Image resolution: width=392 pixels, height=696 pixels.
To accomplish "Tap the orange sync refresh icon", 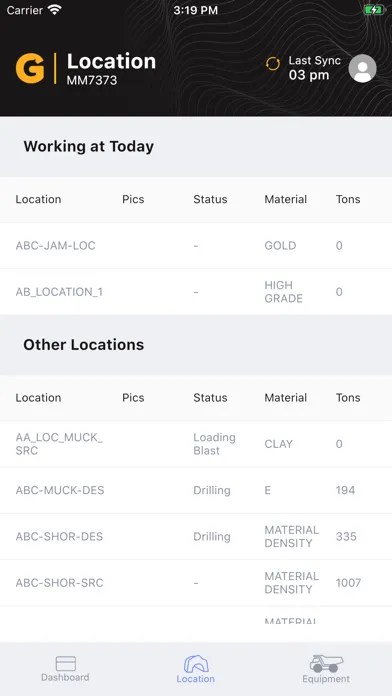I will click(273, 64).
